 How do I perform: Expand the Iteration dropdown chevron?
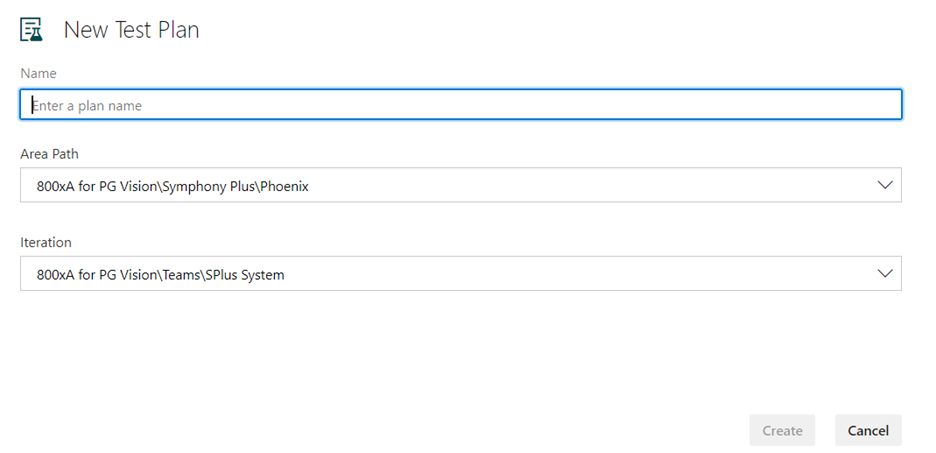click(x=885, y=273)
